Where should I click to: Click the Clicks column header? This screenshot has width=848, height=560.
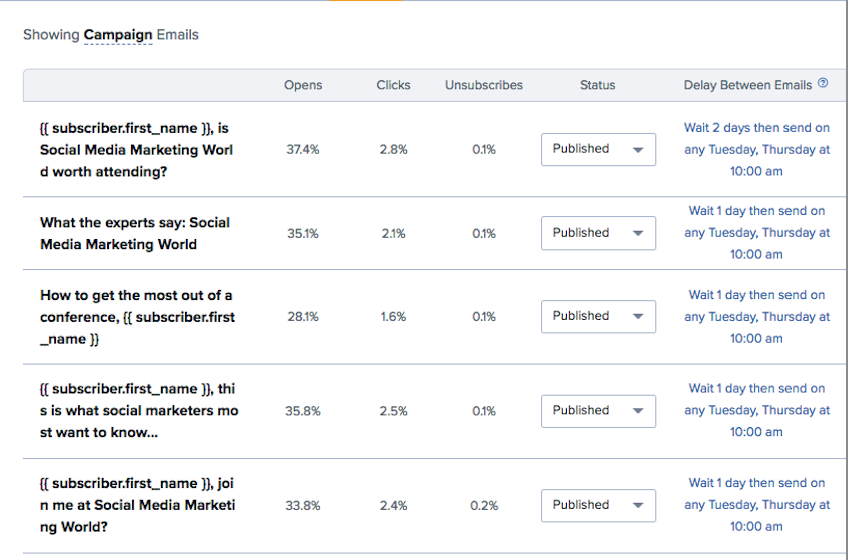[x=393, y=85]
